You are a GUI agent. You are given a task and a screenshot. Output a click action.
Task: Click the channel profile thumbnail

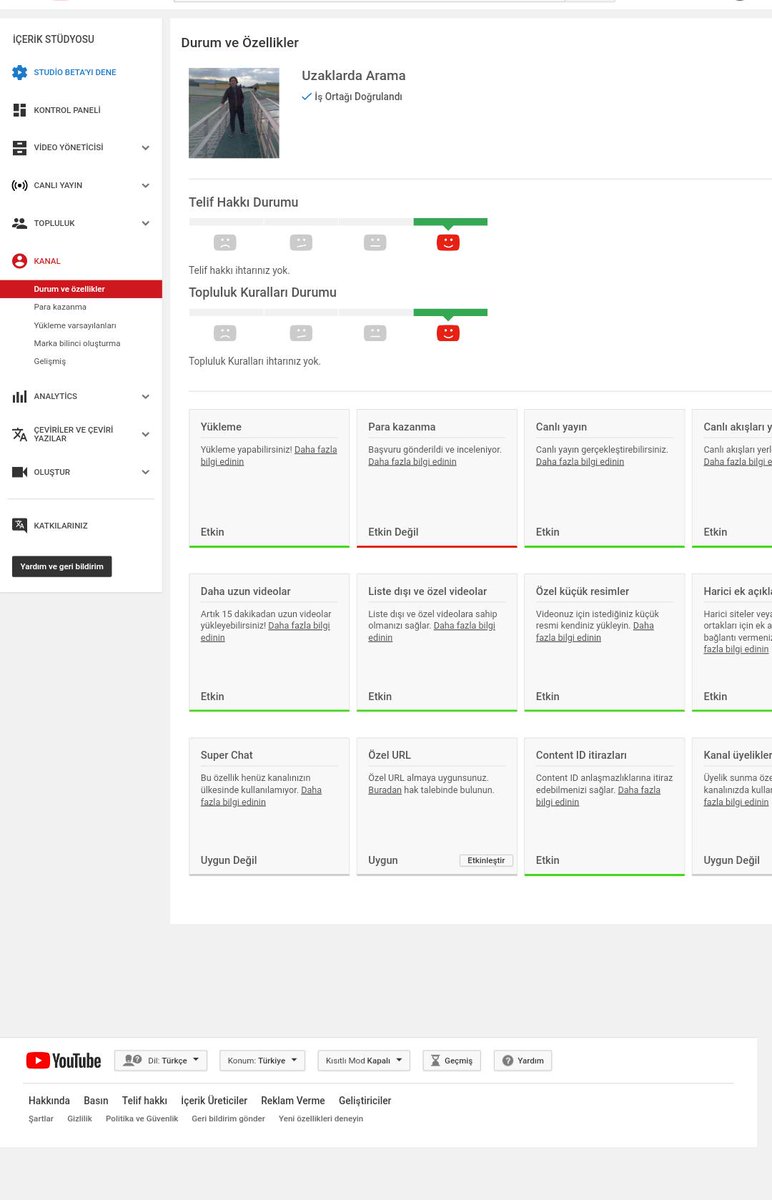pos(234,113)
